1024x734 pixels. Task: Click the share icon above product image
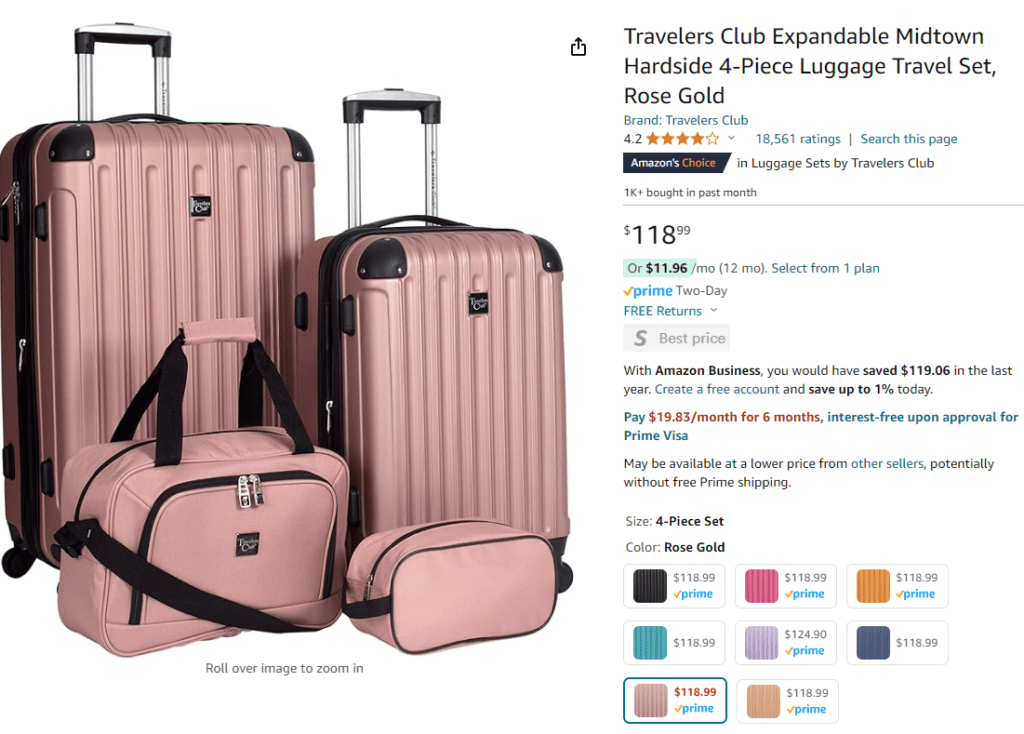tap(578, 47)
